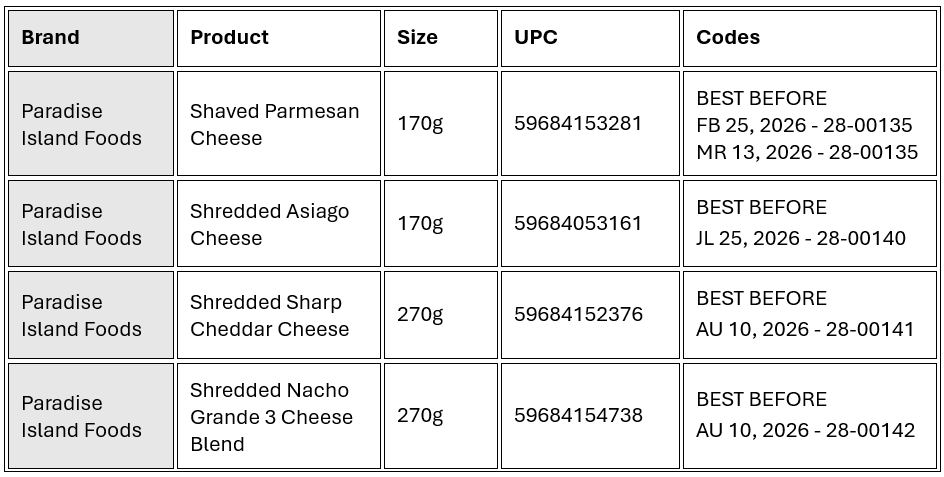The height and width of the screenshot is (477, 944).
Task: Click UPC value 59684053161
Action: [578, 224]
